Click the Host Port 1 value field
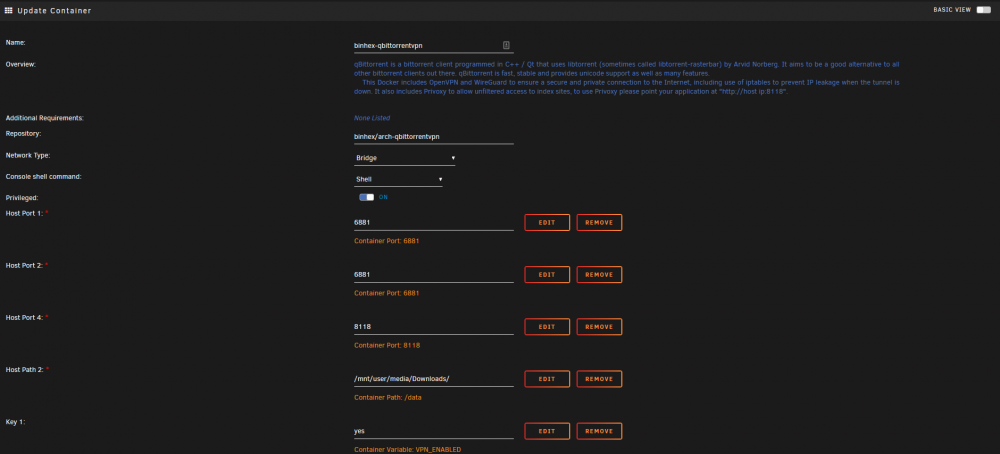The image size is (1000, 454). (x=434, y=223)
